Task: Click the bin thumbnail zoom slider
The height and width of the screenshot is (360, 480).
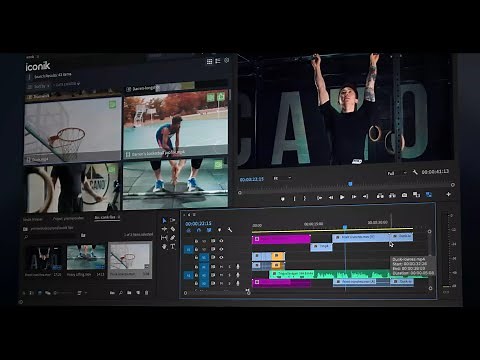Action: [x=63, y=293]
